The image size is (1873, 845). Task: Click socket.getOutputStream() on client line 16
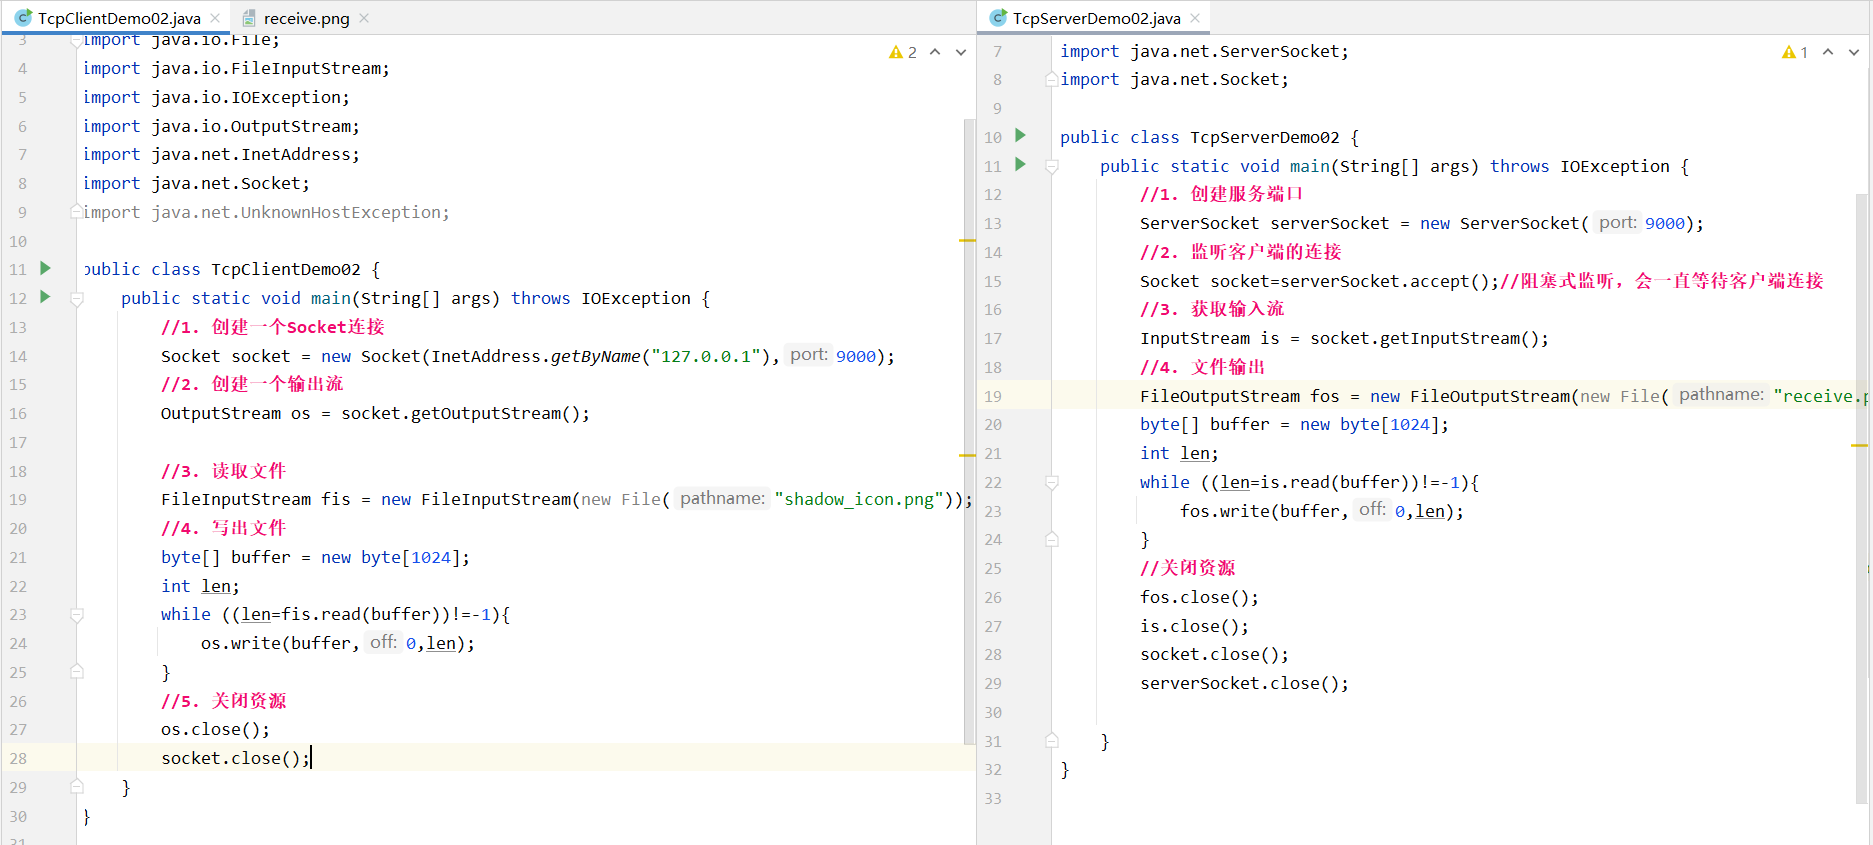pyautogui.click(x=461, y=413)
